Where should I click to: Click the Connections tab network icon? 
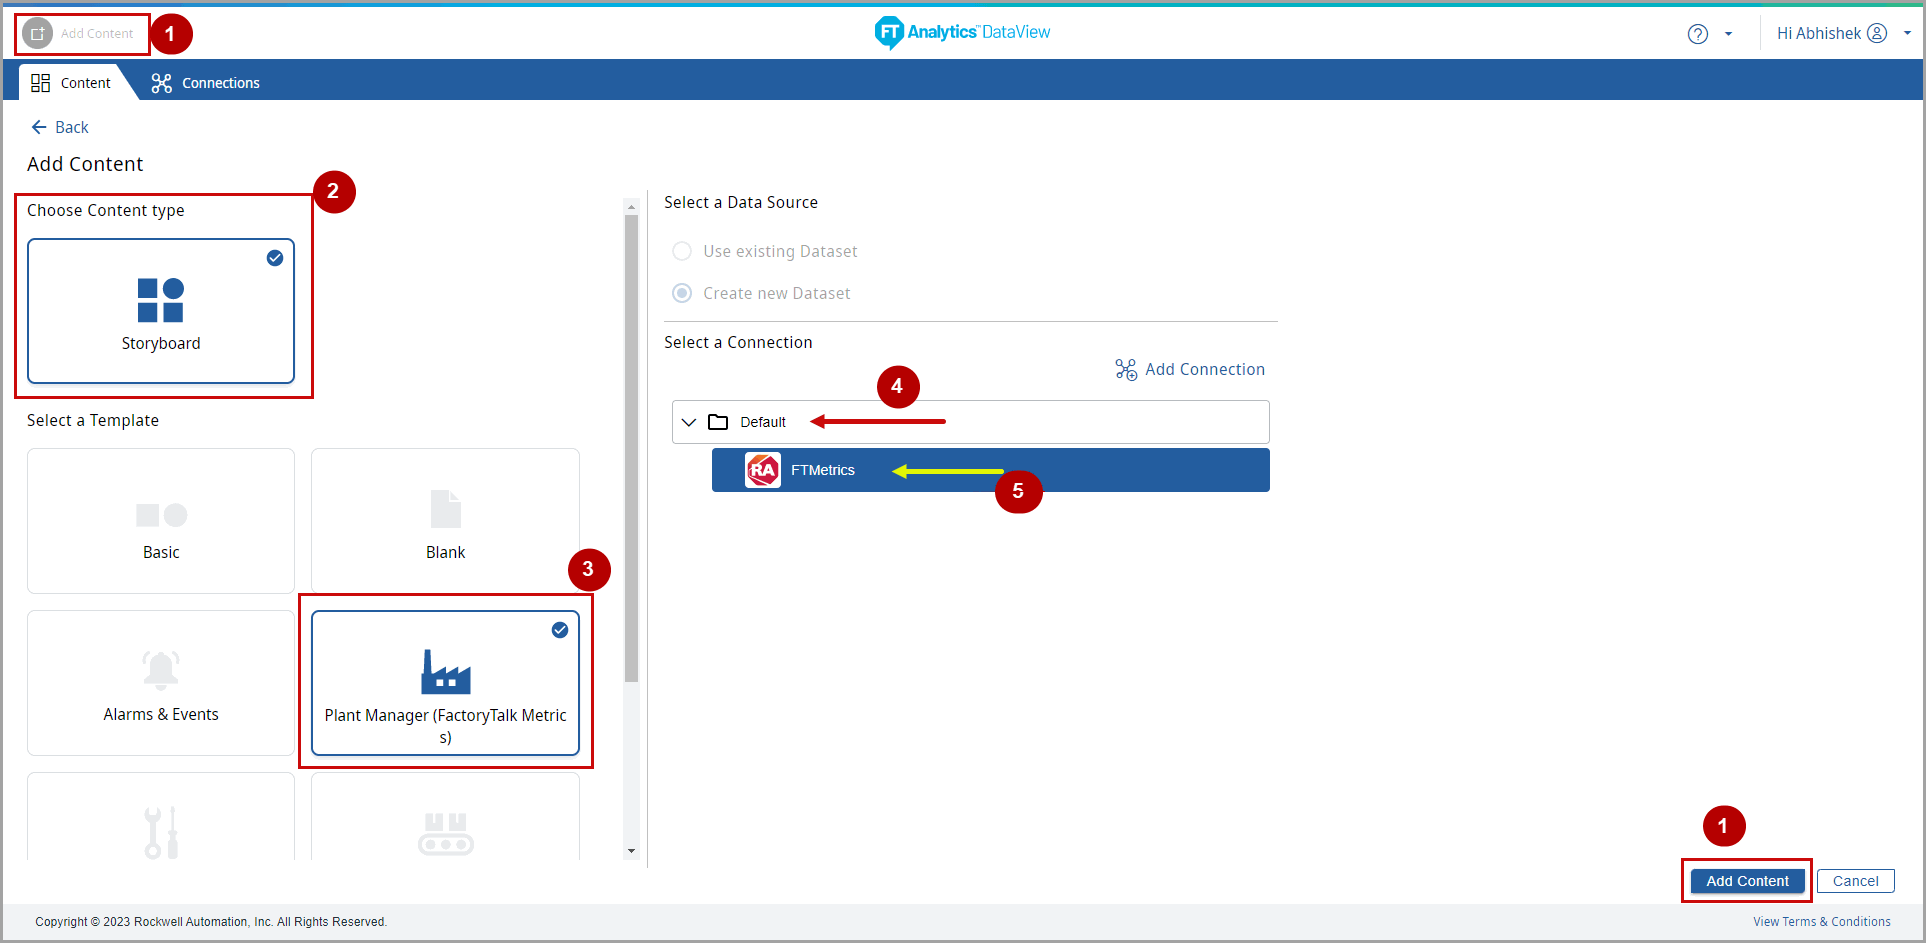tap(161, 83)
